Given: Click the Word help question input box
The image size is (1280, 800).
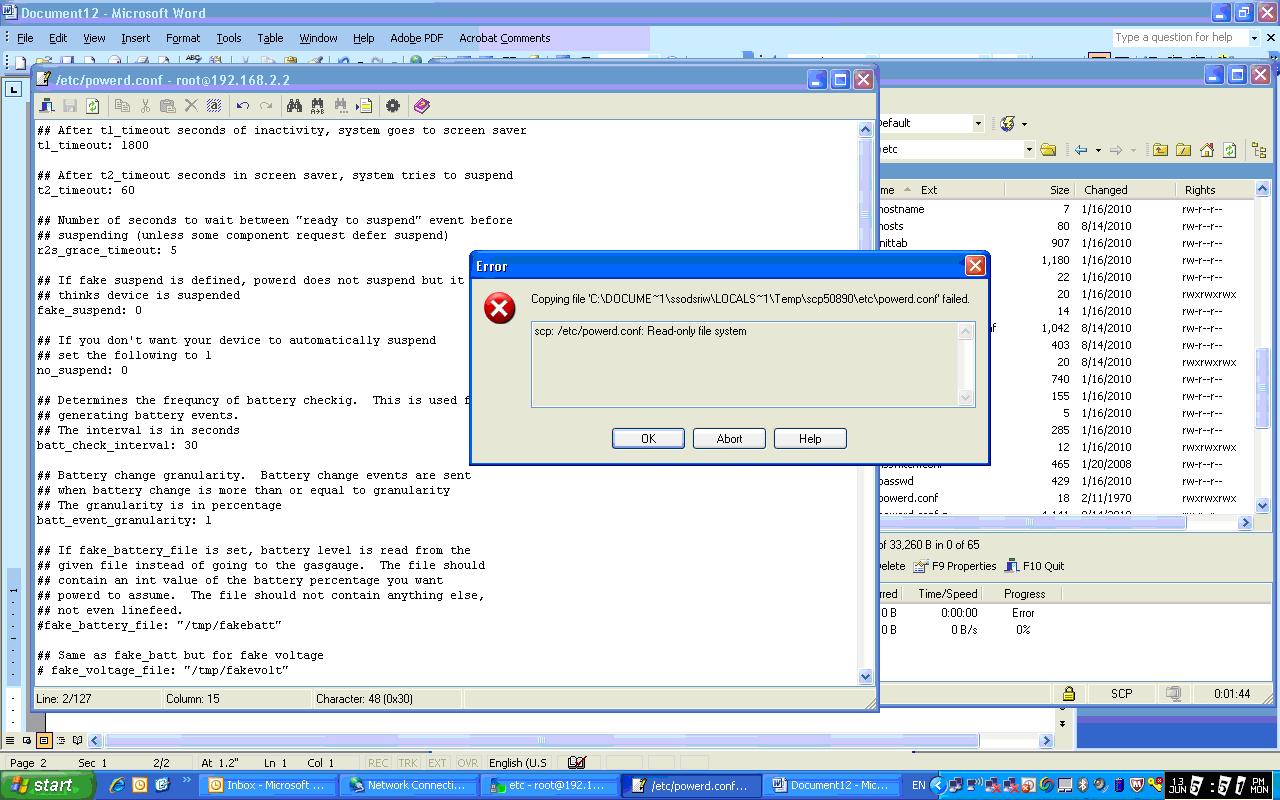Looking at the screenshot, I should point(1179,38).
